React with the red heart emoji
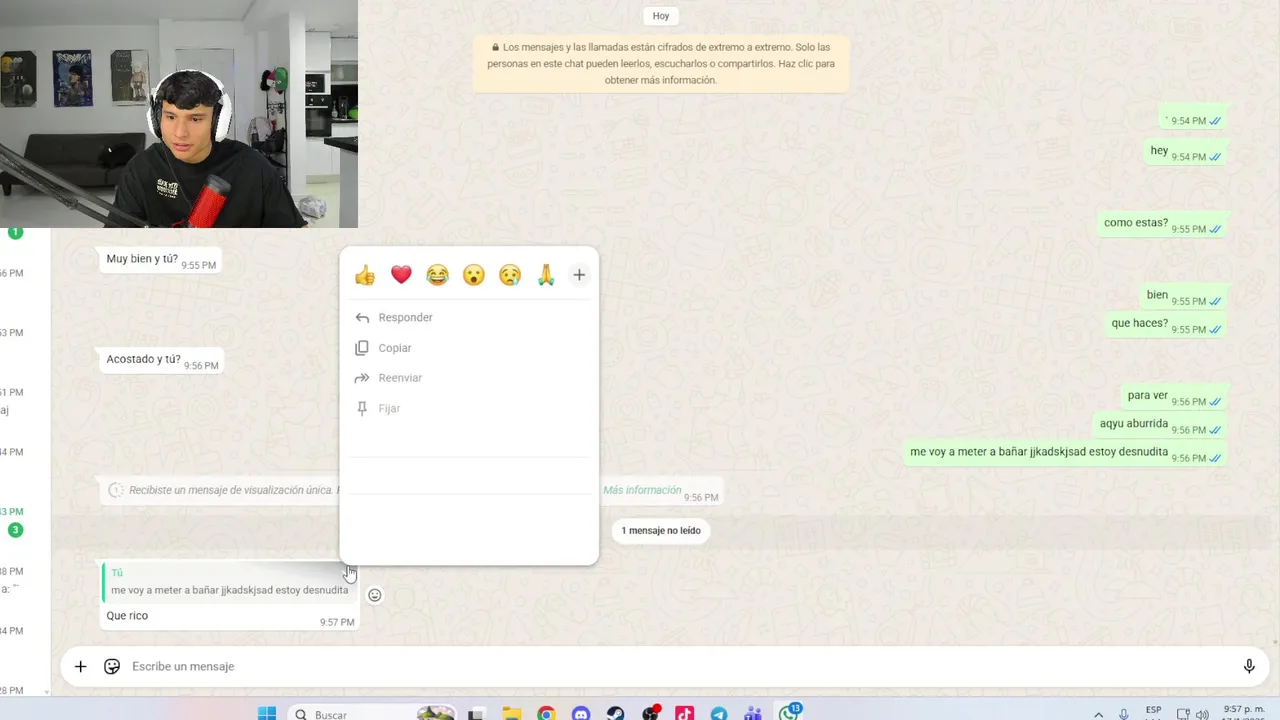 [x=401, y=275]
